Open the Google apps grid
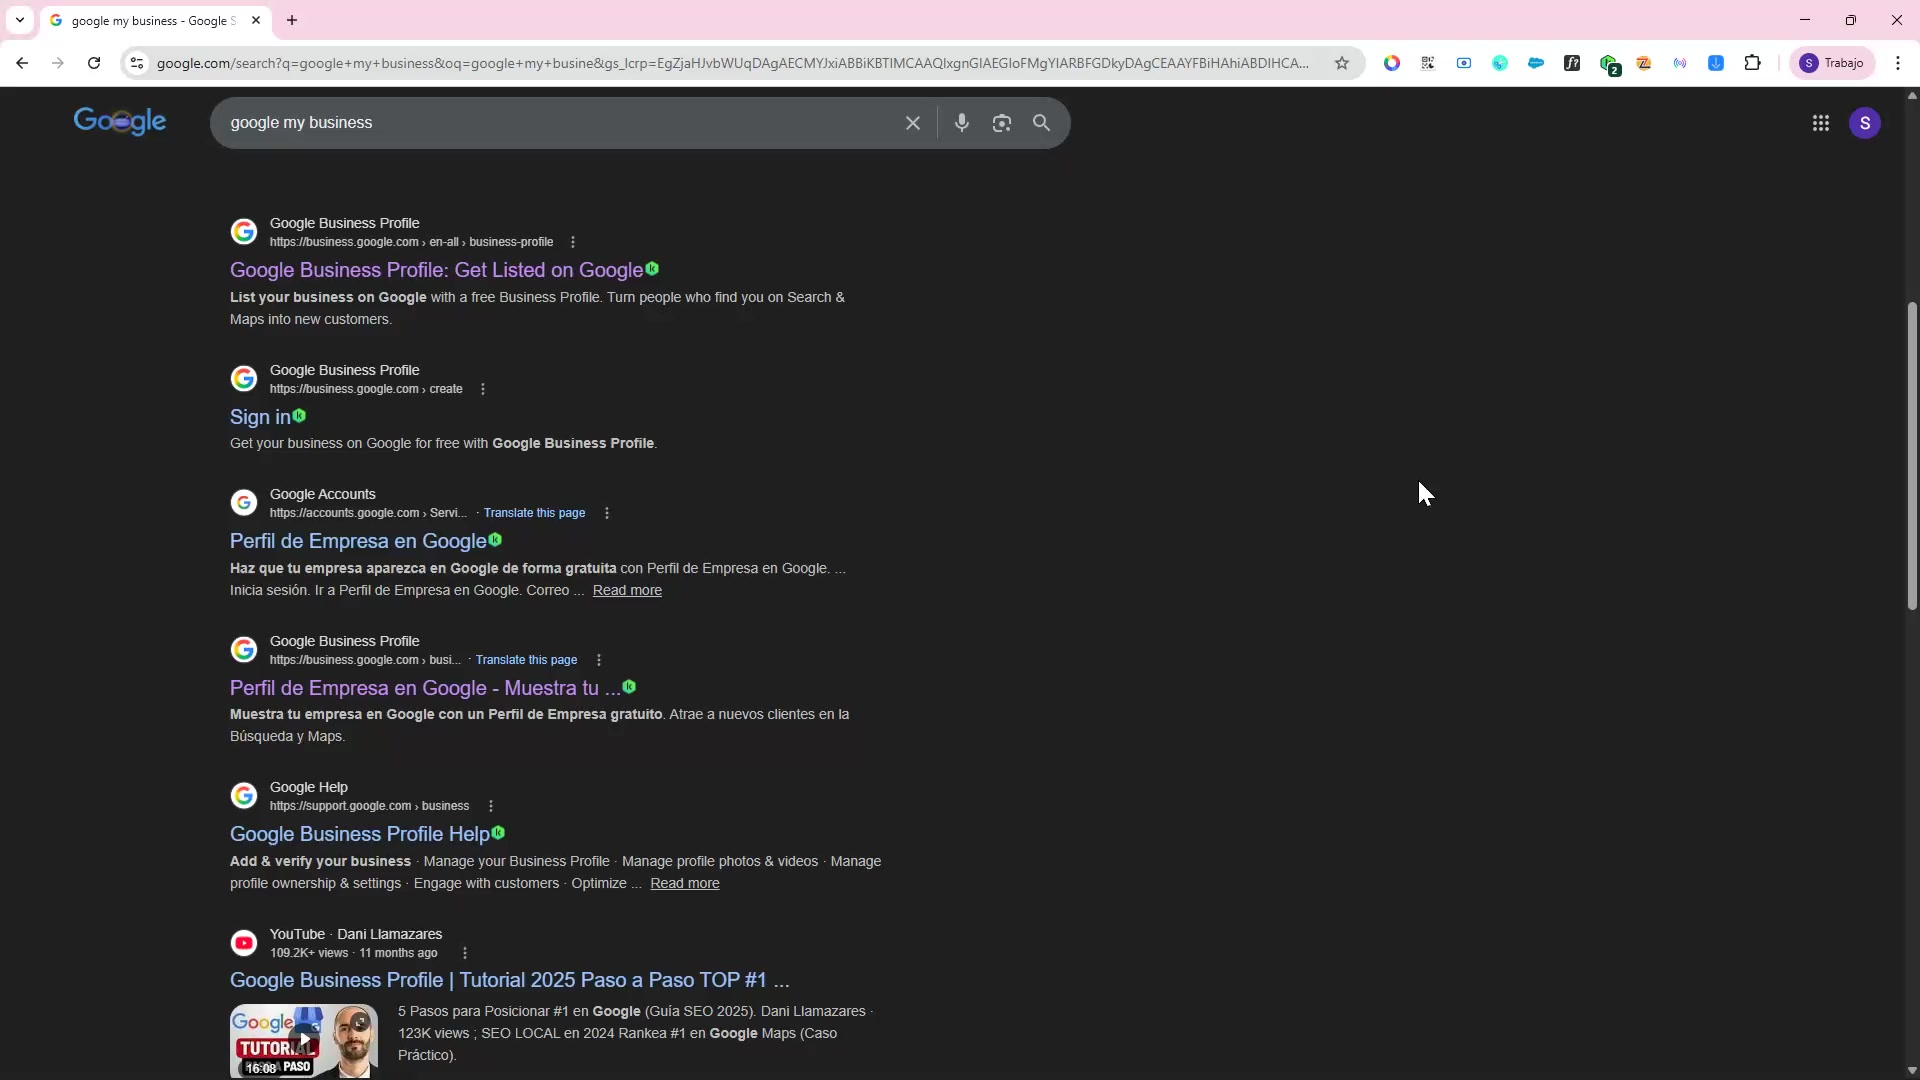The image size is (1920, 1080). (x=1821, y=123)
